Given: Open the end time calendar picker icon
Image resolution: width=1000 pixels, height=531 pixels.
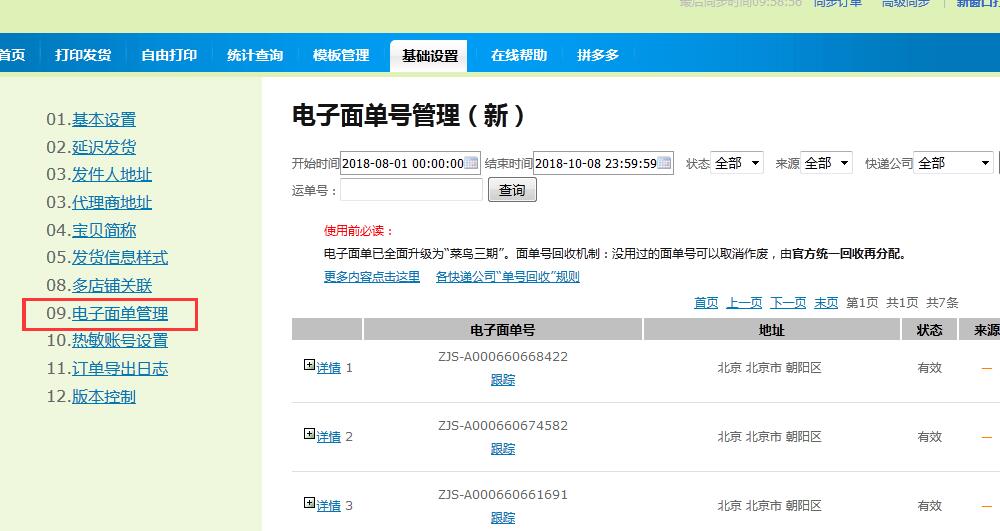Looking at the screenshot, I should tap(665, 163).
